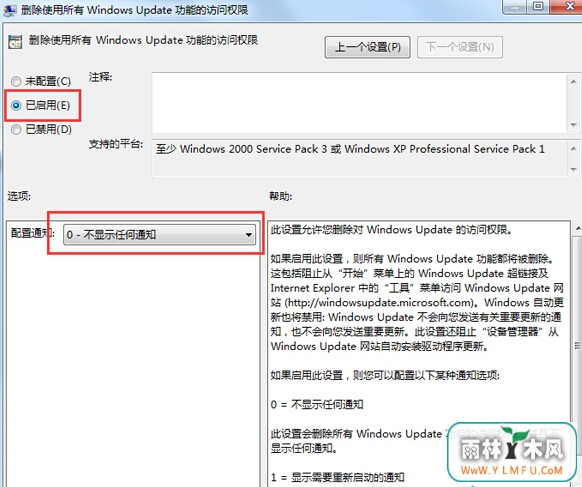
Task: Click the 选项: label
Action: click(x=19, y=196)
